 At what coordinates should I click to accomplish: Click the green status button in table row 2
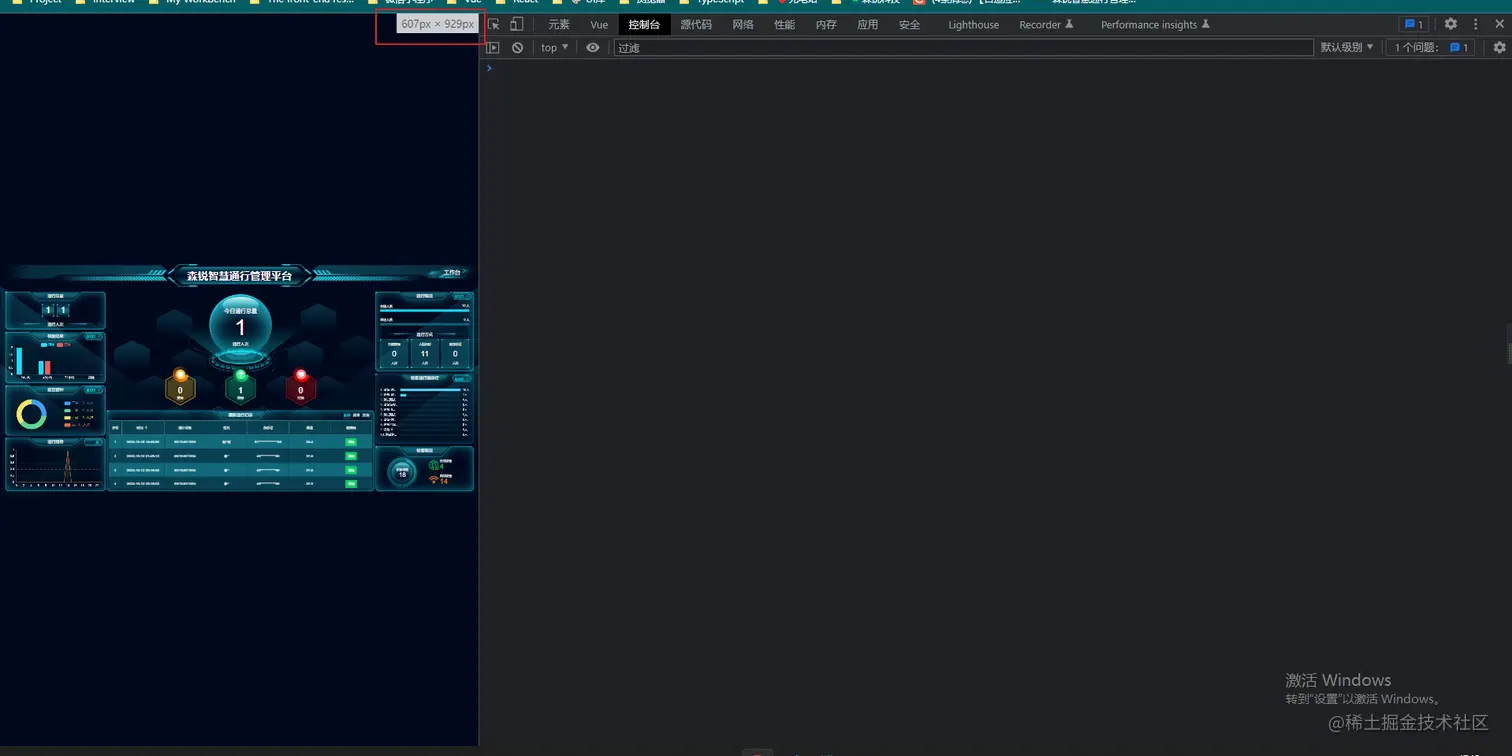click(351, 456)
